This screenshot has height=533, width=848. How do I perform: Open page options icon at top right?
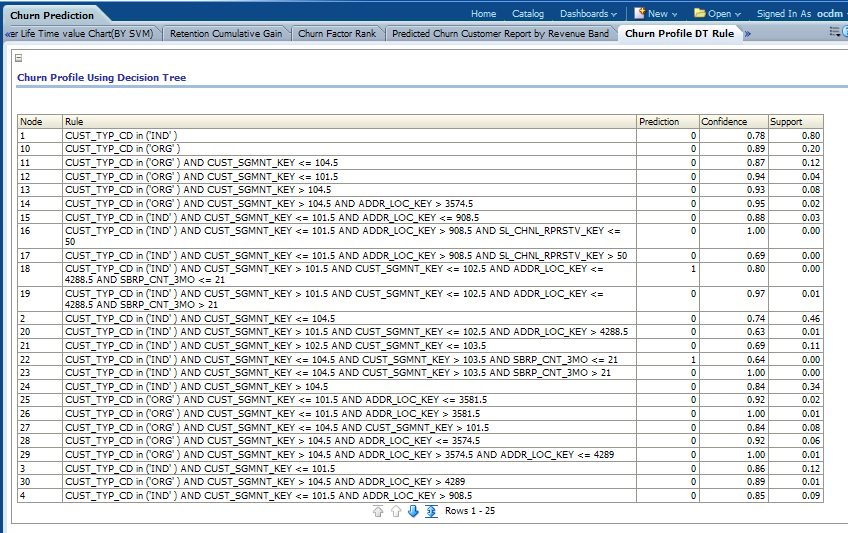(x=836, y=32)
